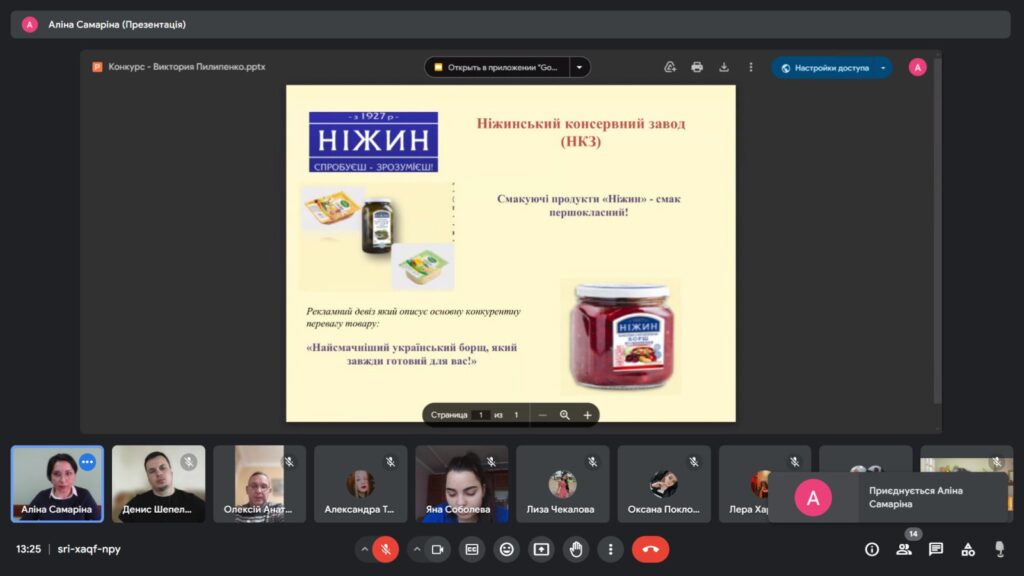Open options dots on Аліна Самаріна tile
This screenshot has width=1024, height=576.
(88, 462)
